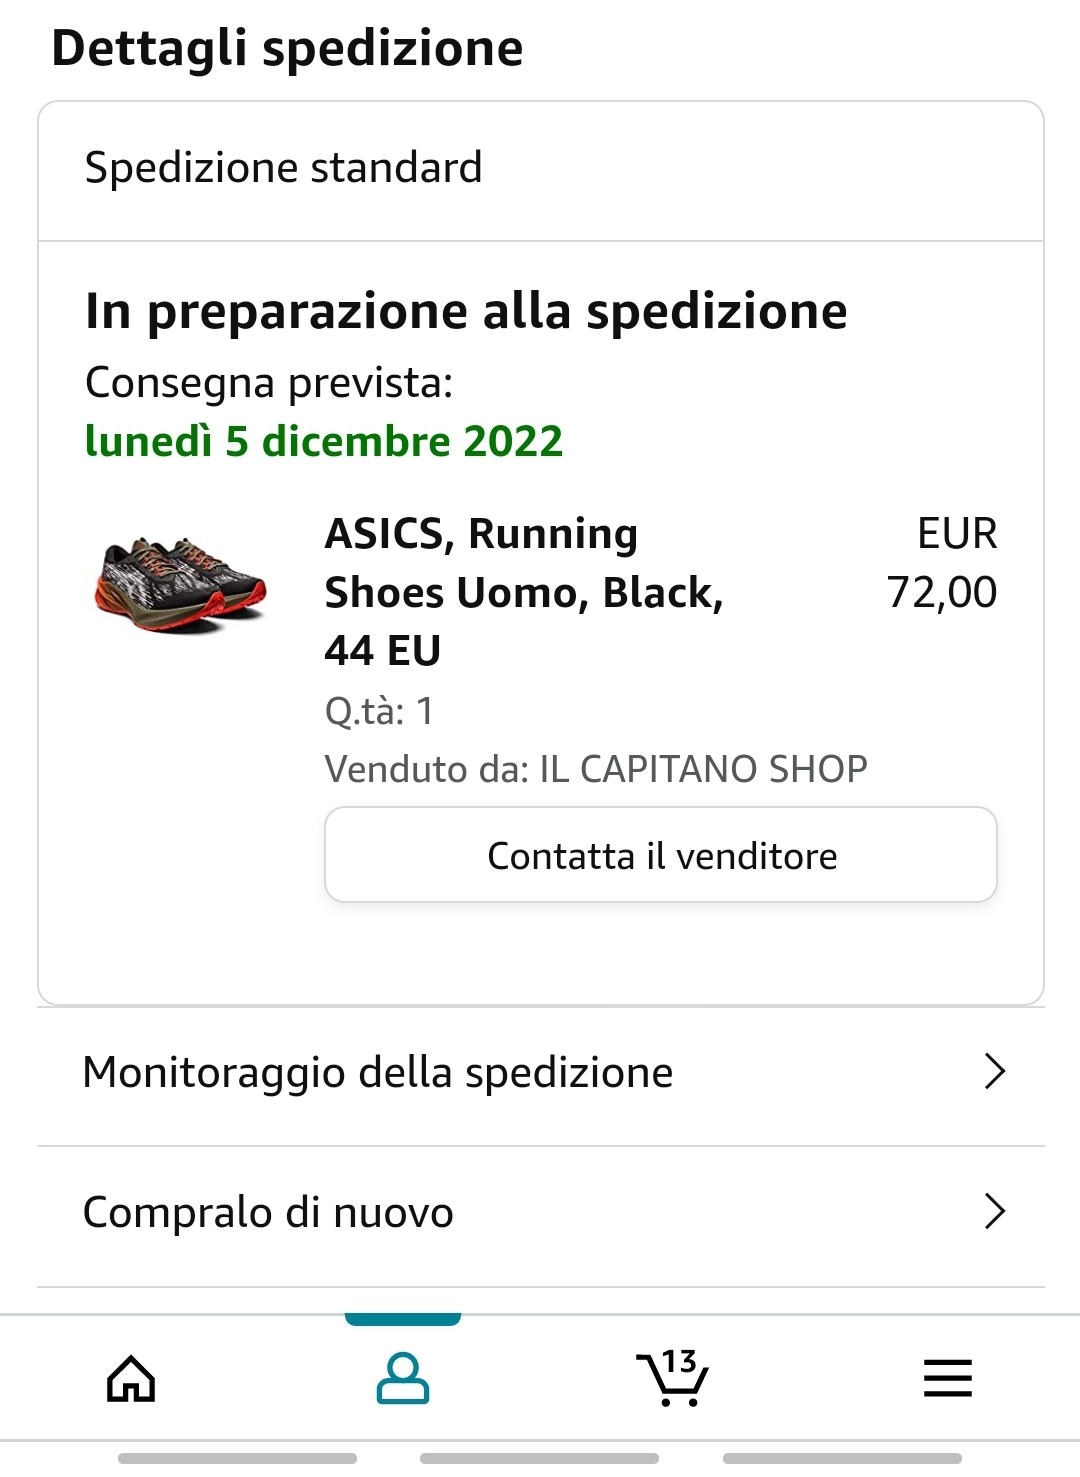
Task: Open ASICS Running Shoes Uomo product title
Action: (524, 592)
